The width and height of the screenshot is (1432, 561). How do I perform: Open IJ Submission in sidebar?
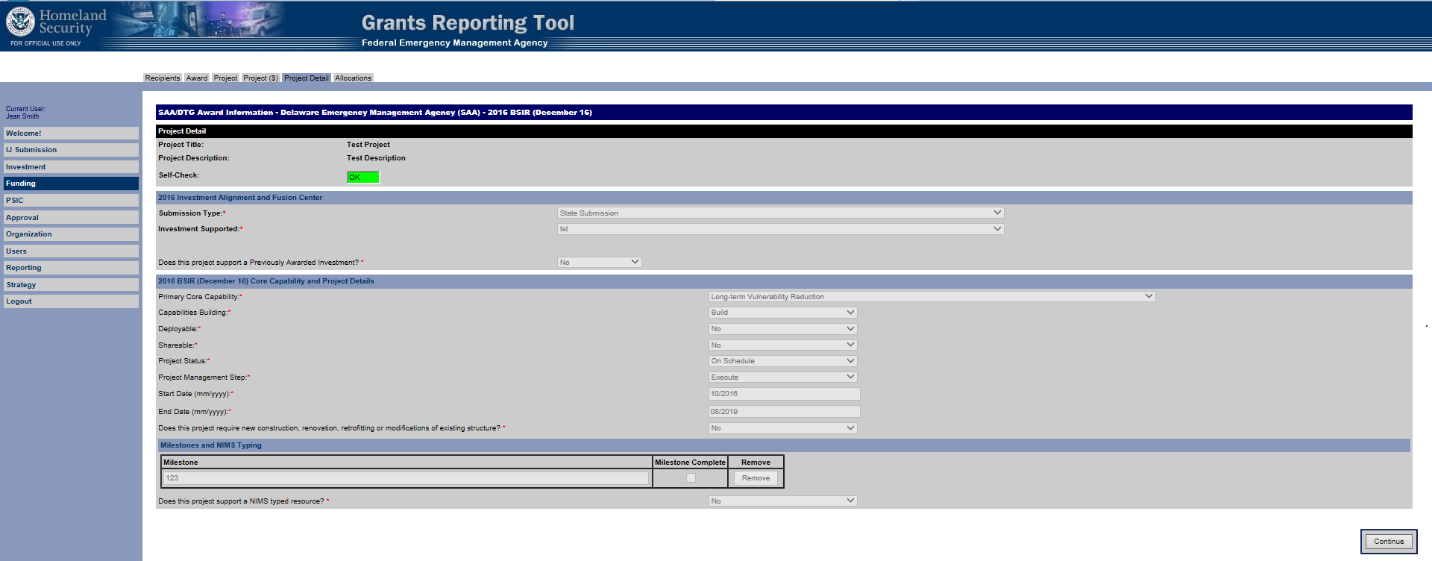(x=70, y=150)
